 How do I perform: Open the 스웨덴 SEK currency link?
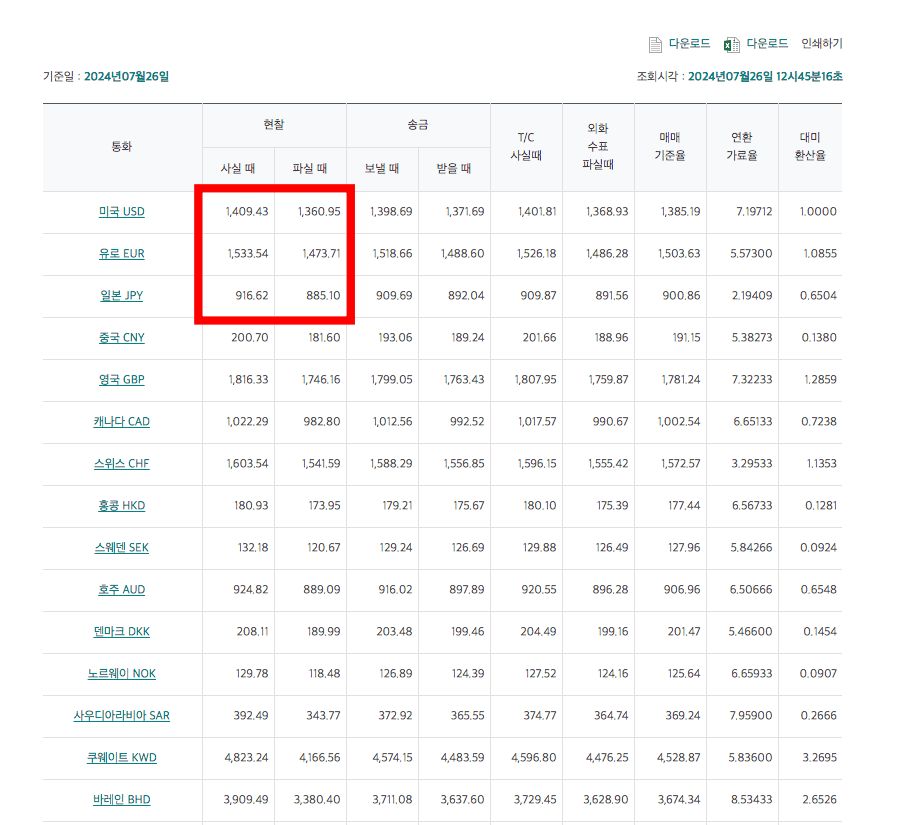coord(122,548)
